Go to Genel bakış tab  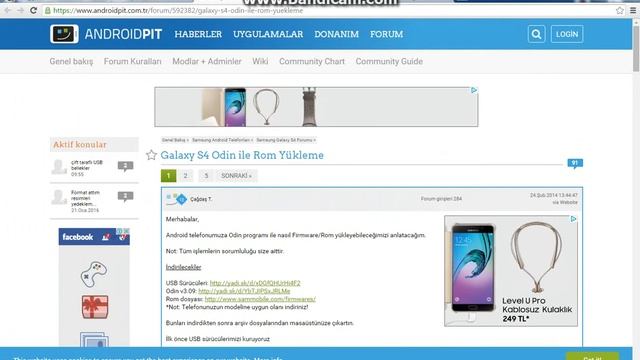[x=71, y=62]
